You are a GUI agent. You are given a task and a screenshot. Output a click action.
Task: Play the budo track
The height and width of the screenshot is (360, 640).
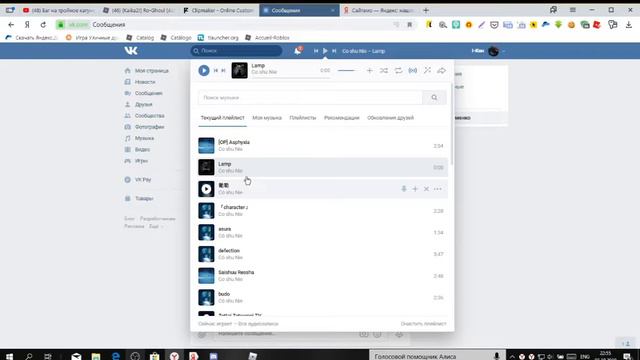206,297
